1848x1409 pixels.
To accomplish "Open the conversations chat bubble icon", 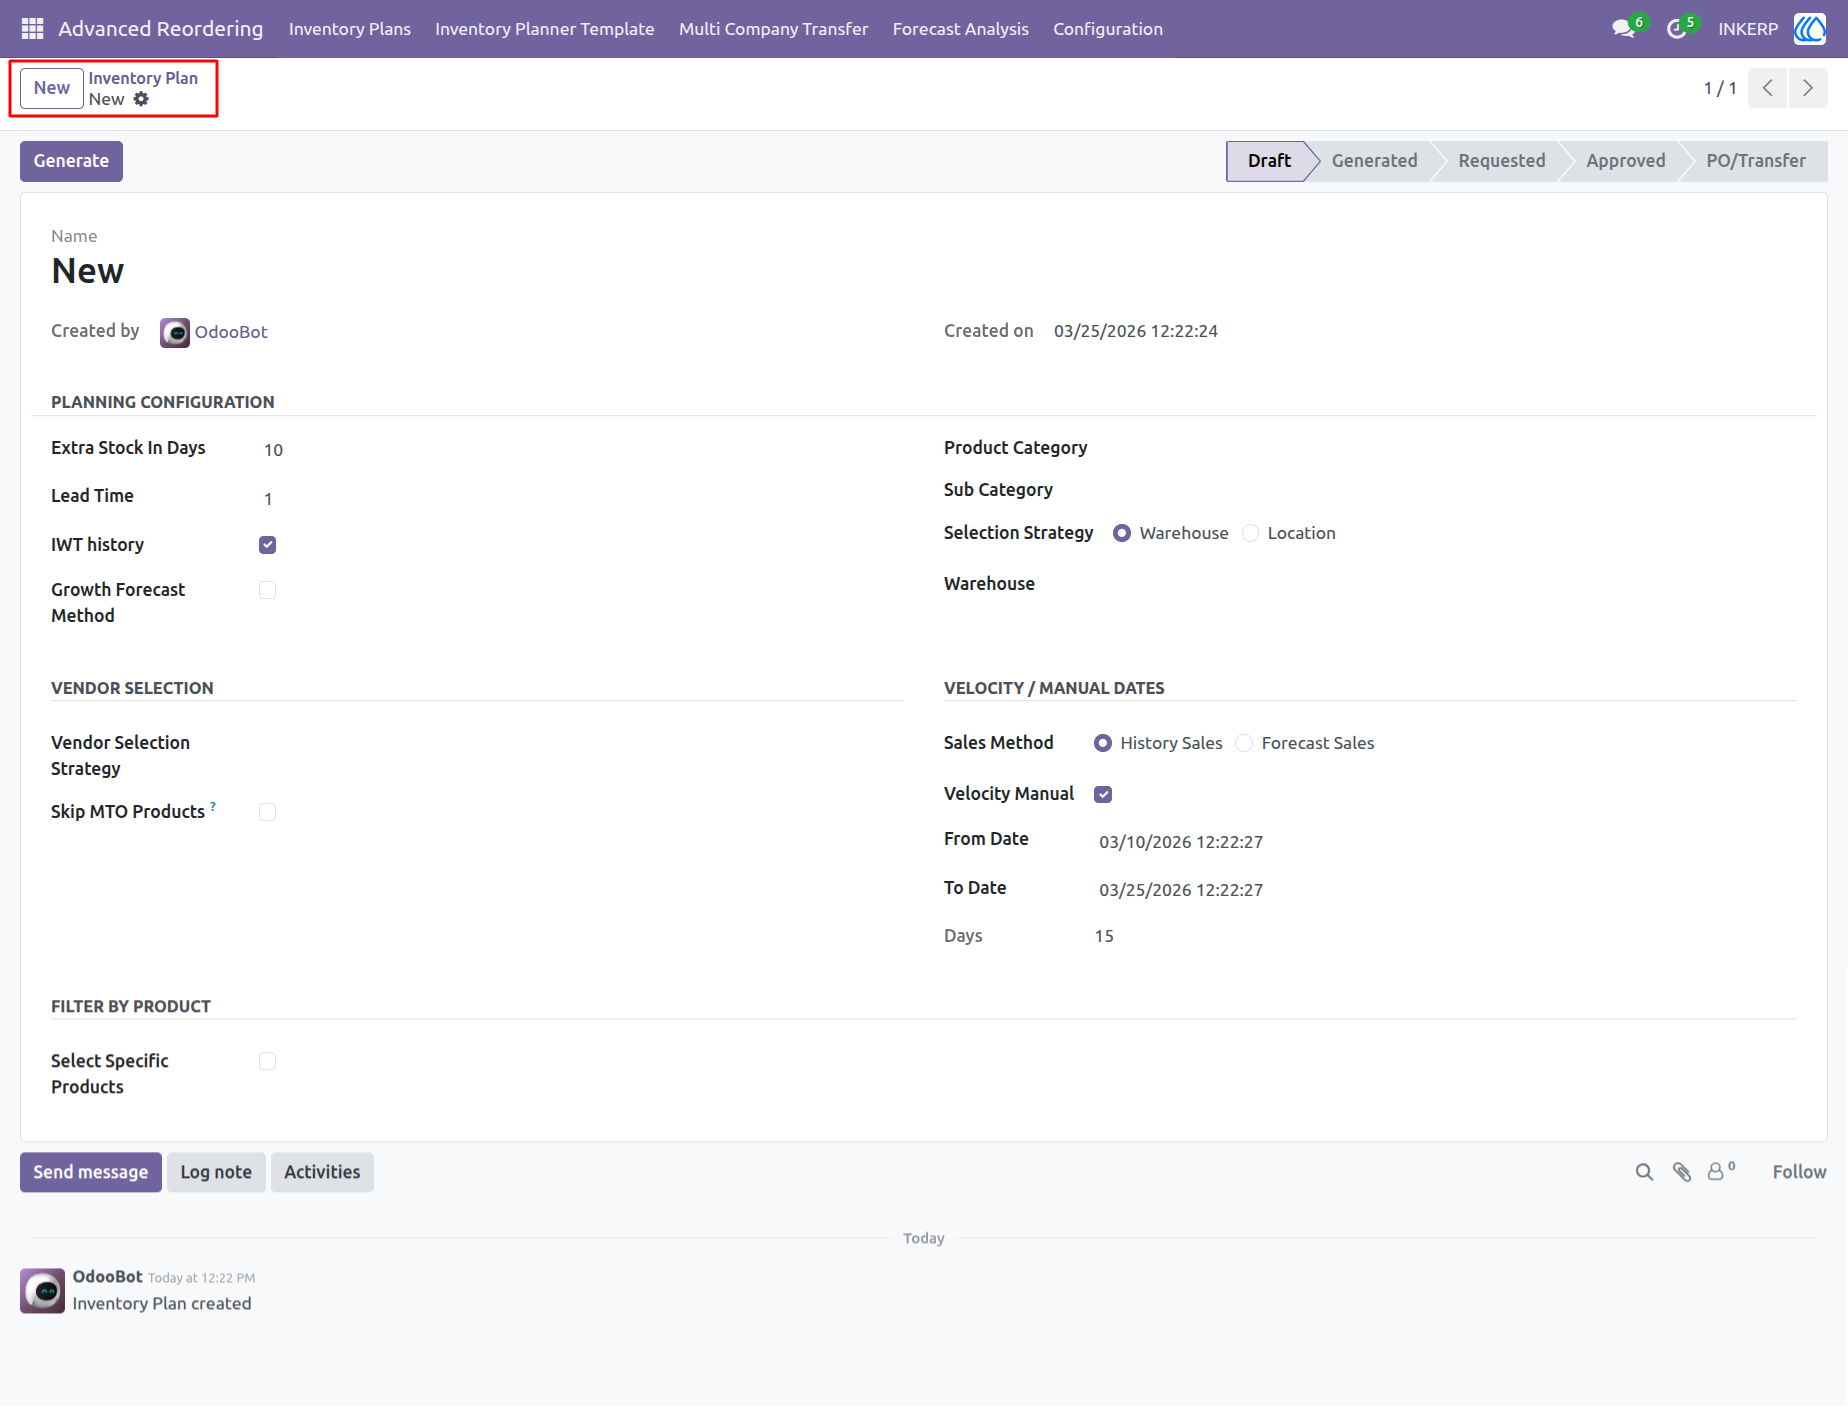I will tap(1623, 29).
